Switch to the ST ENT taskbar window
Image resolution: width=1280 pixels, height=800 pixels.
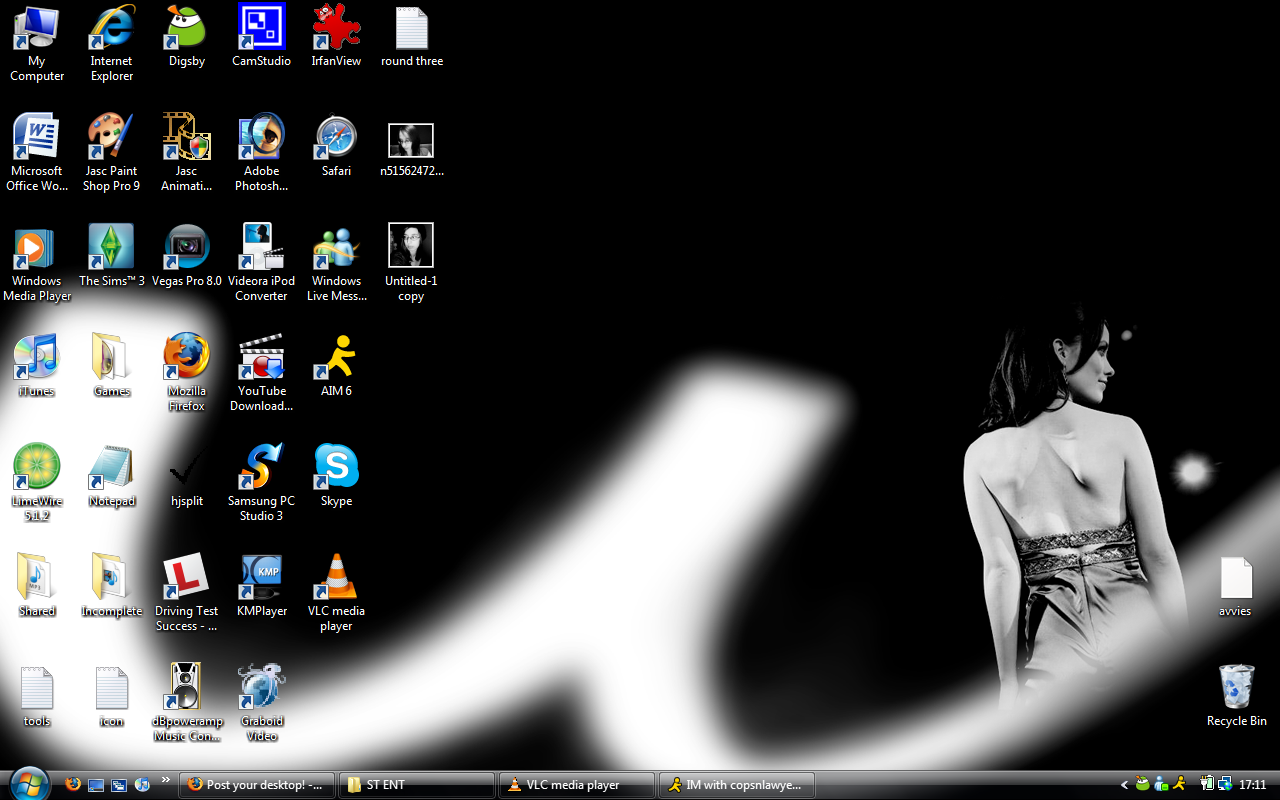[x=417, y=785]
